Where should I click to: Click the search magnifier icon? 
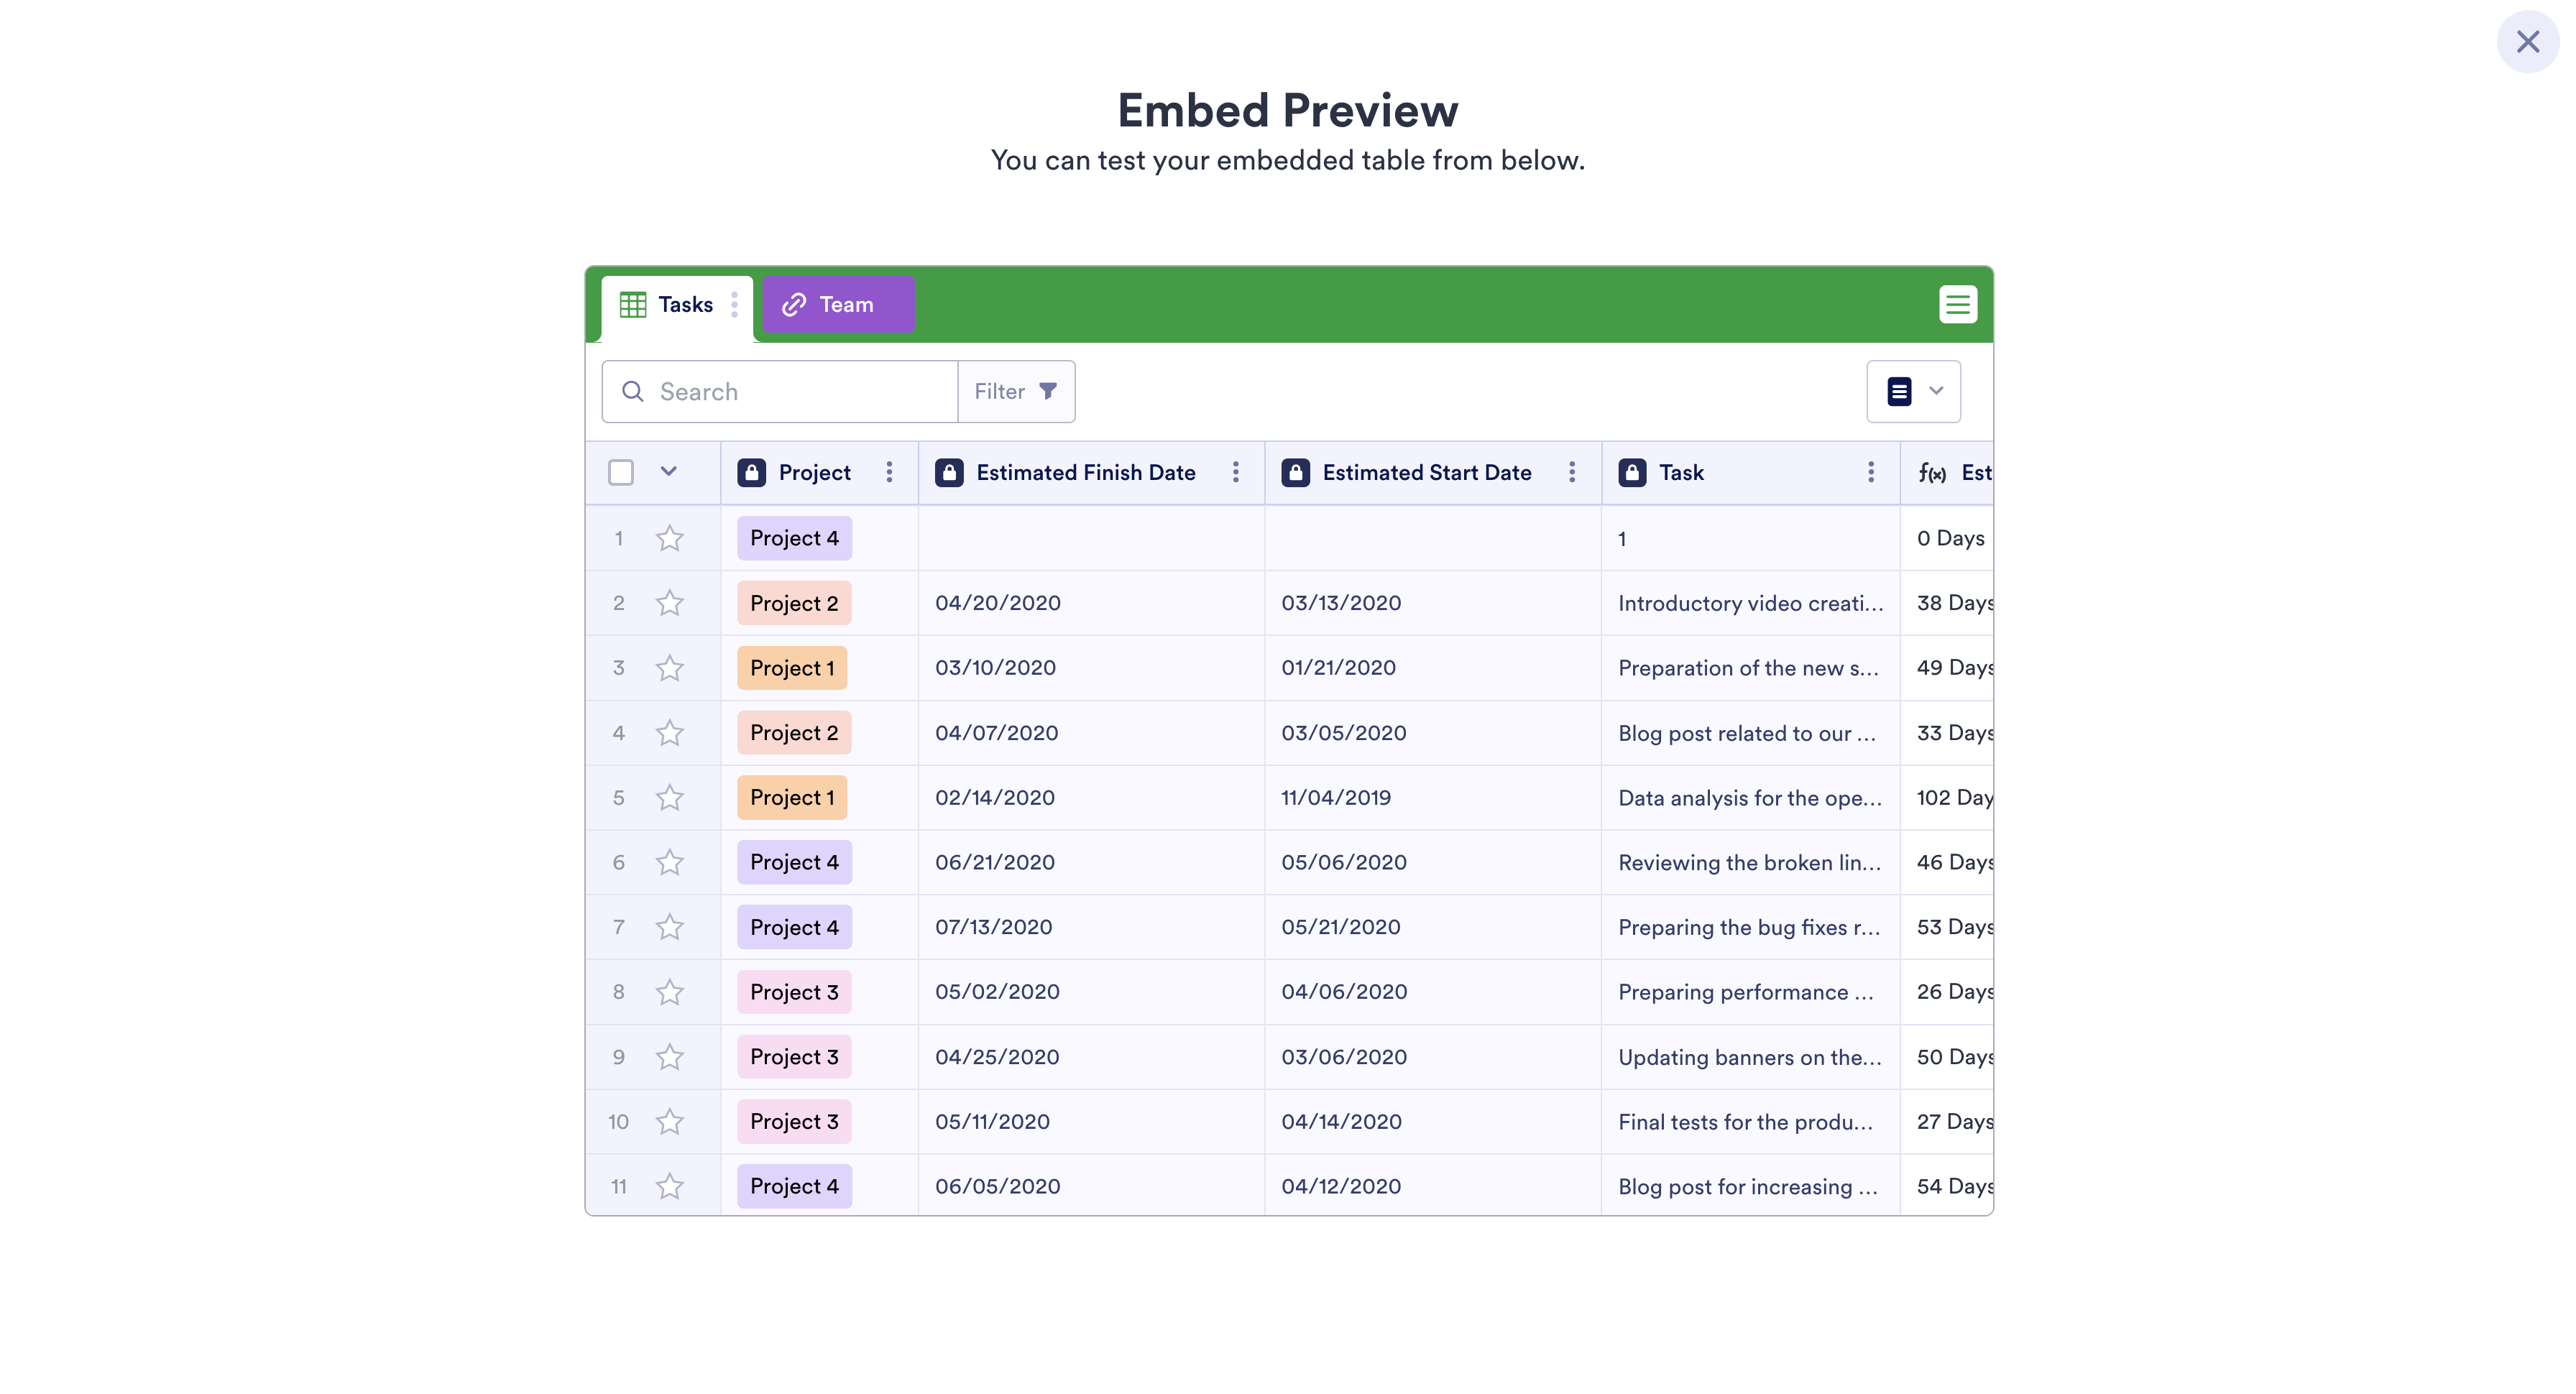(x=632, y=391)
